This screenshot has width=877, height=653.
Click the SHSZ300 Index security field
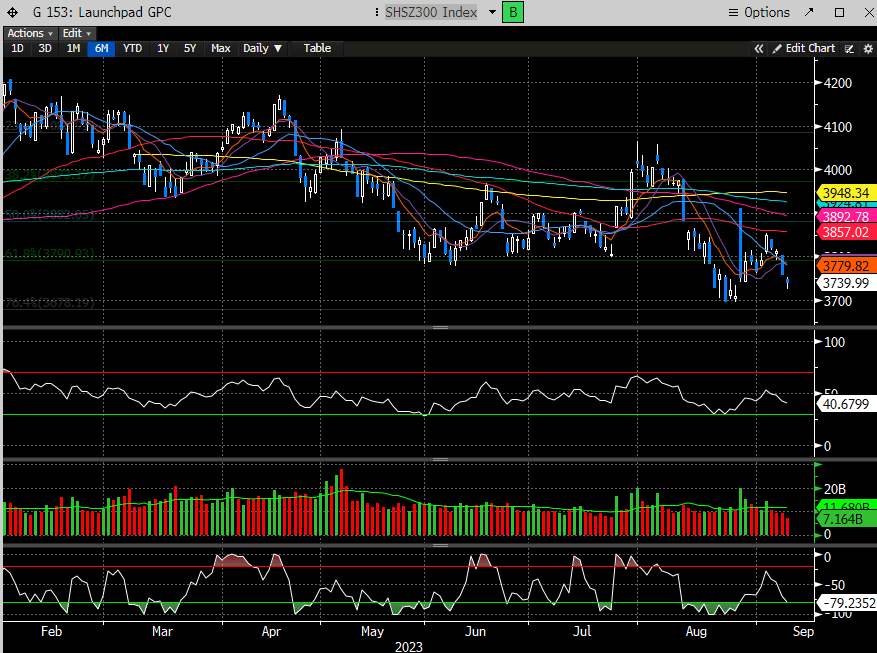tap(431, 12)
